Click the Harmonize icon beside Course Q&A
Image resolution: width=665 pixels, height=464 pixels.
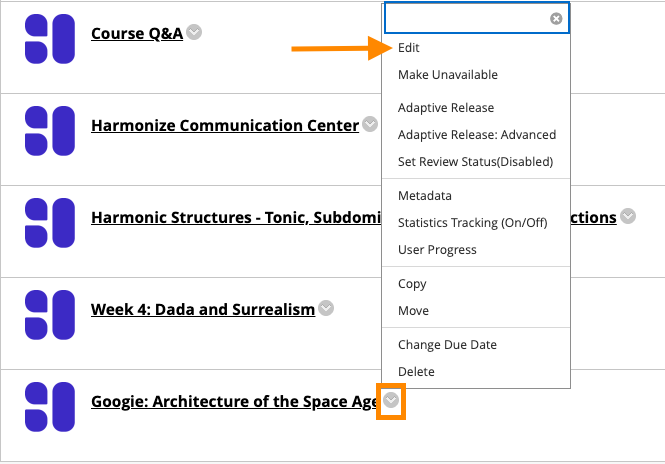click(50, 39)
